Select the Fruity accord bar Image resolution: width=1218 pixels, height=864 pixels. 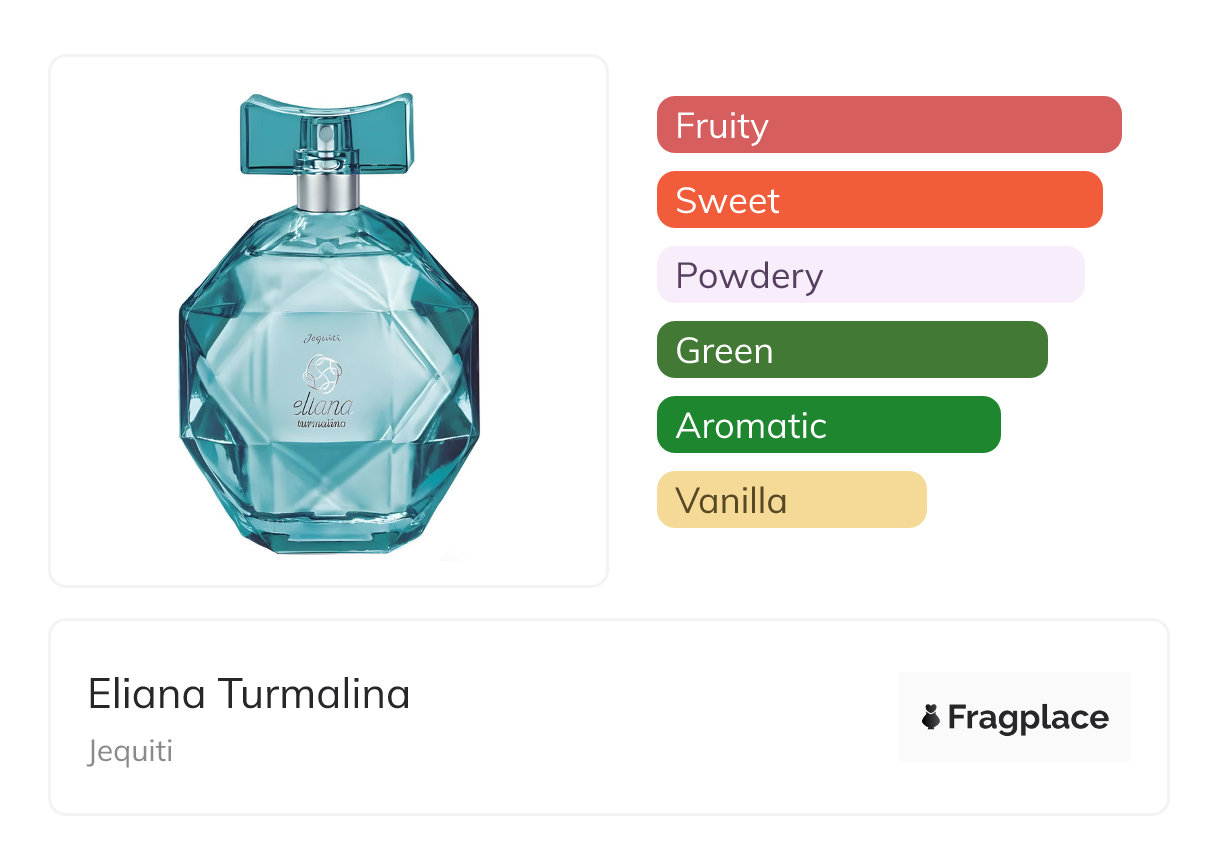point(889,125)
